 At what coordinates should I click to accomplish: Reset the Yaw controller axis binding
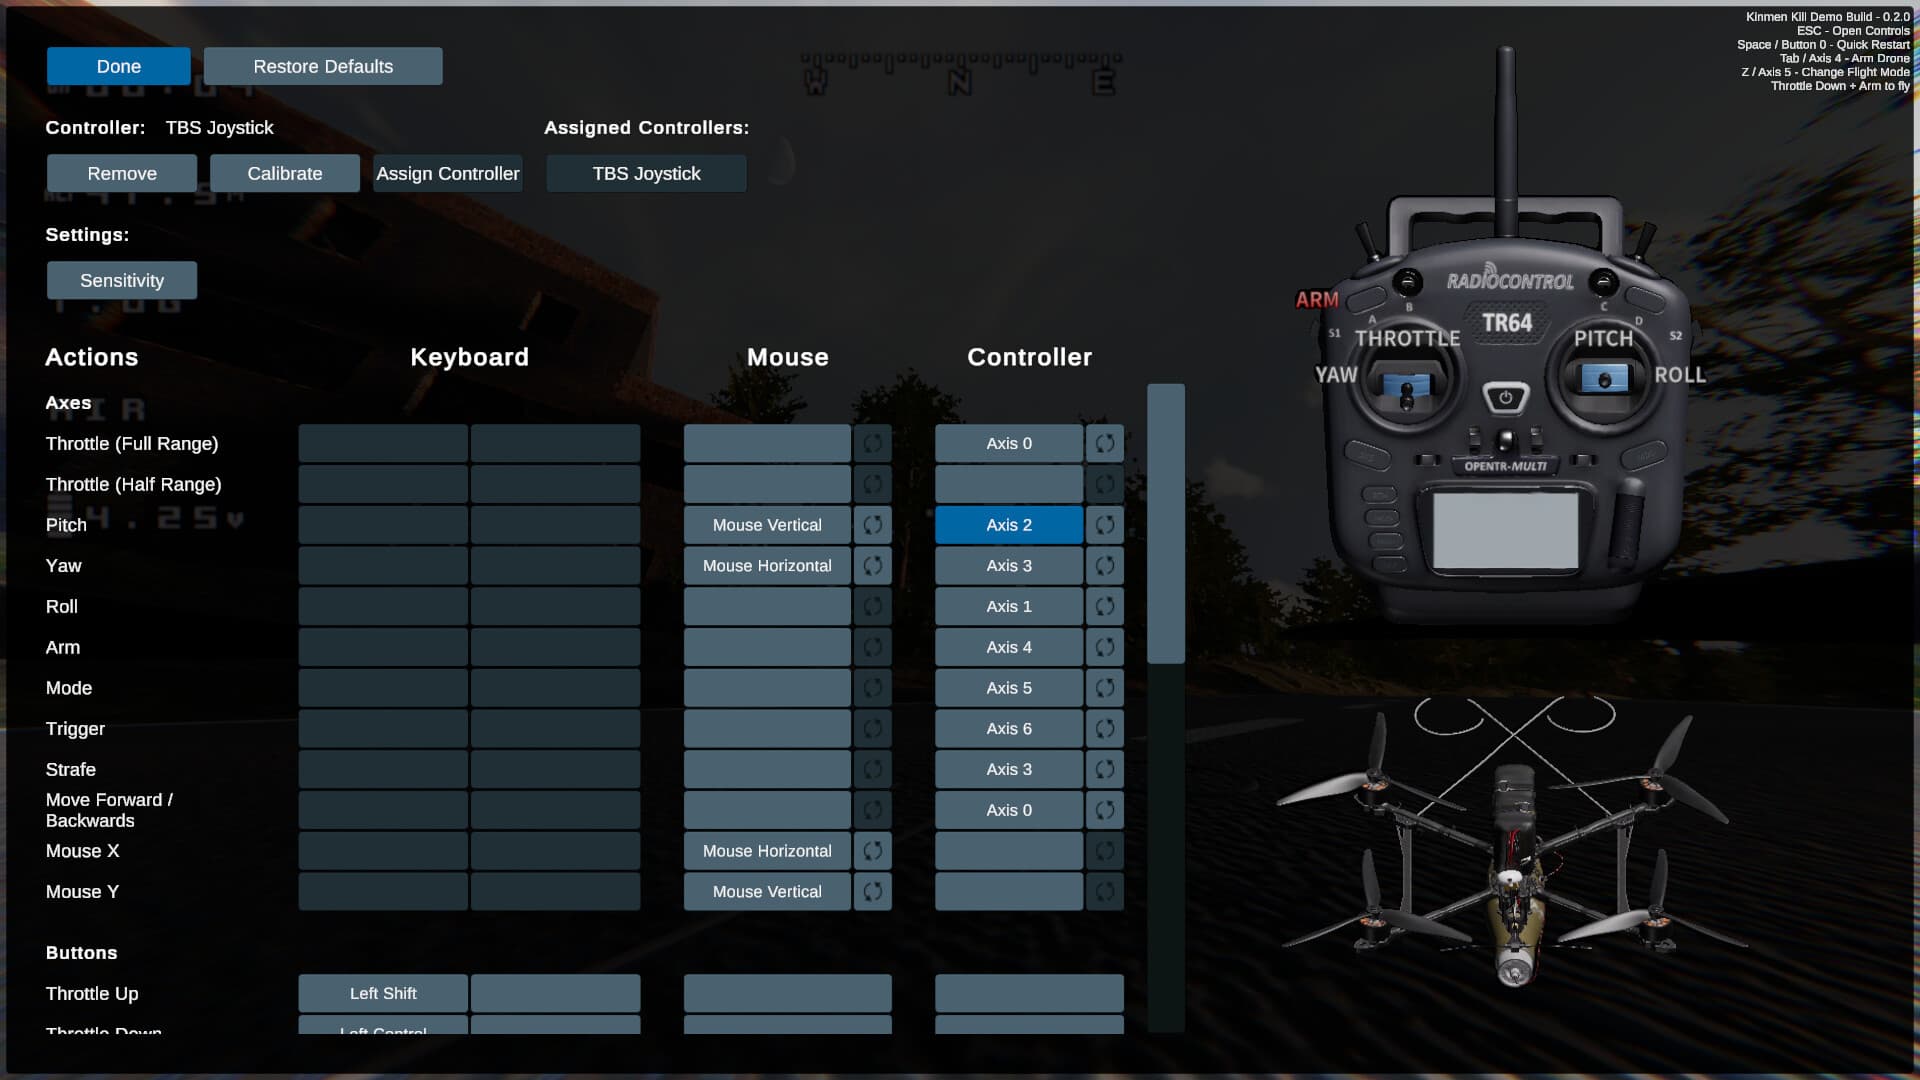coord(1105,565)
